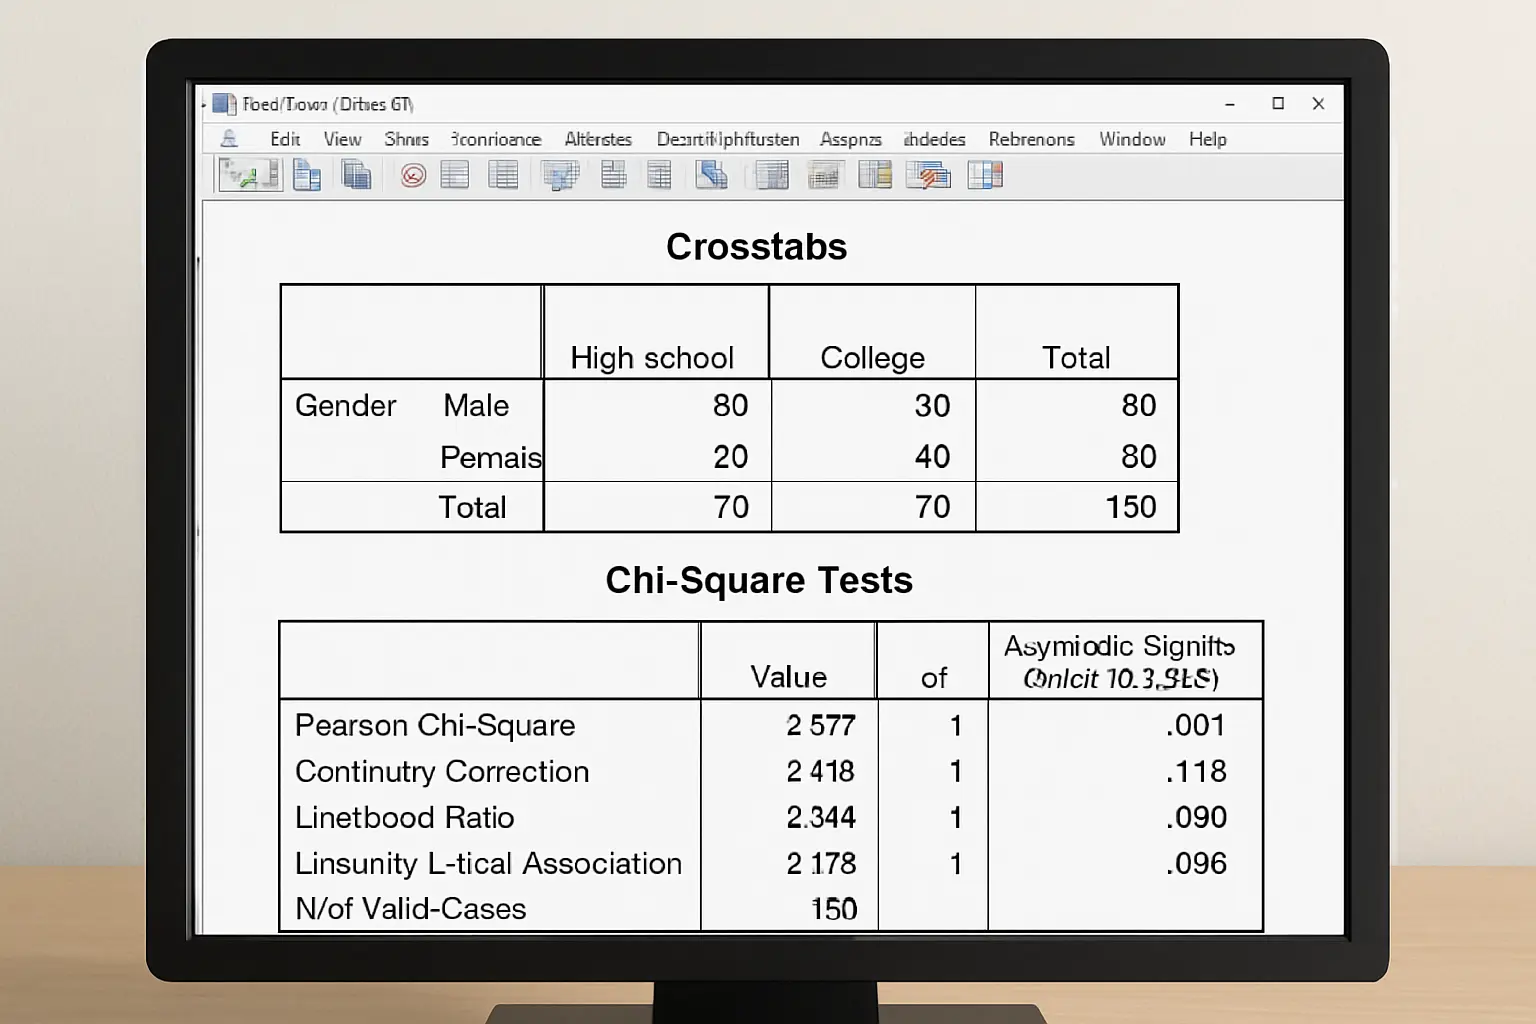
Task: Open the Alterstes menu
Action: 598,139
